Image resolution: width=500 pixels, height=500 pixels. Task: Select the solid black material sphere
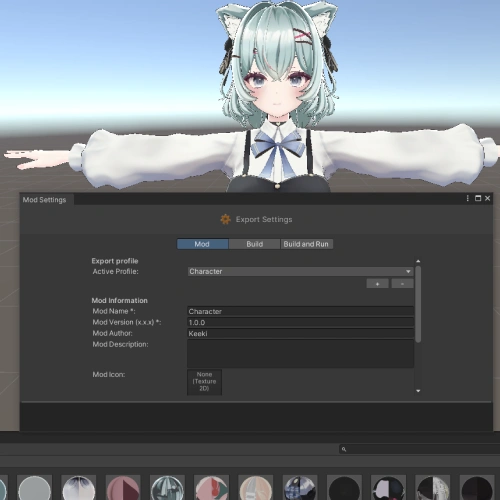(344, 488)
